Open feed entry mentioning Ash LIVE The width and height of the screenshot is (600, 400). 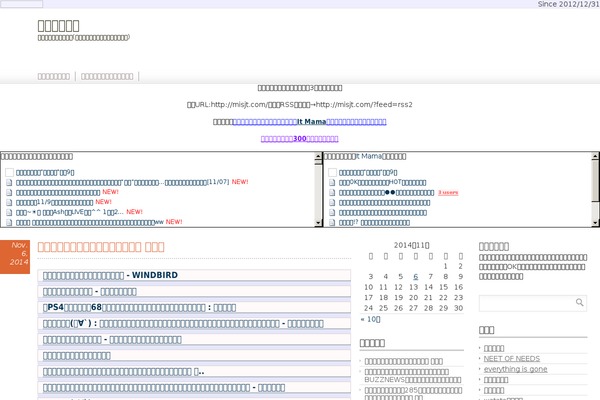coord(70,212)
